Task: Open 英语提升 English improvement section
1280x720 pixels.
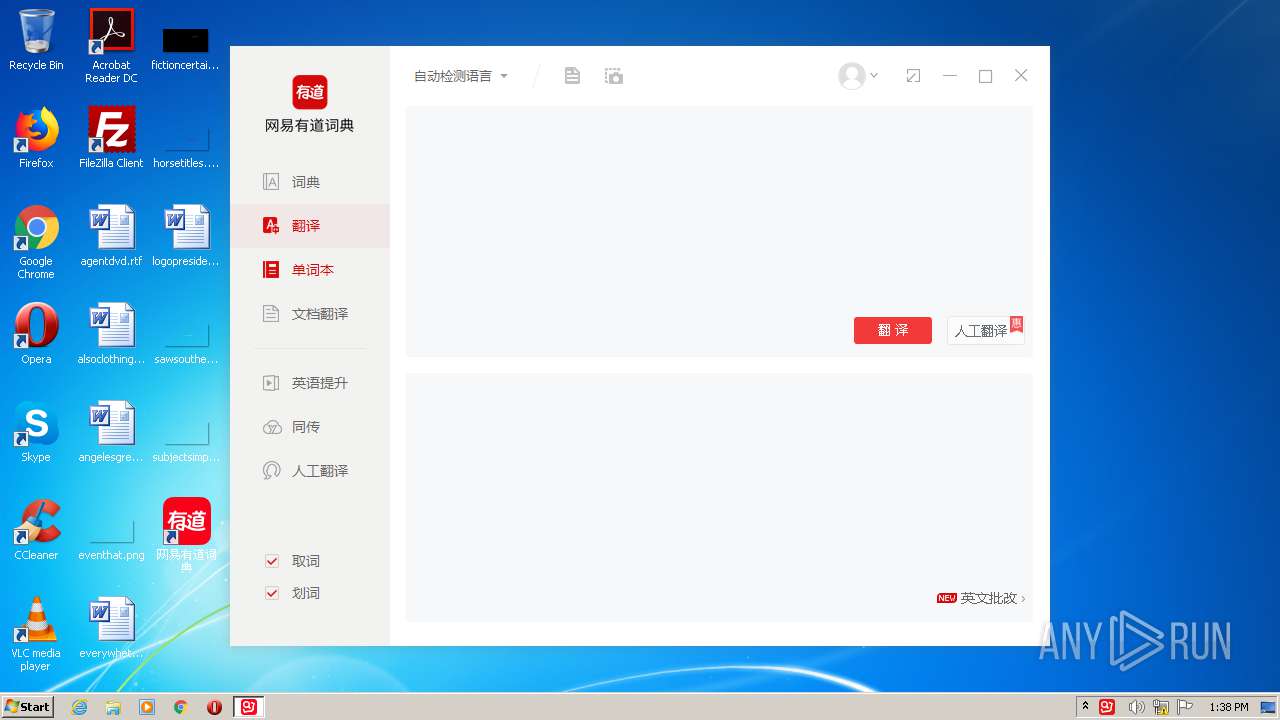Action: (309, 383)
